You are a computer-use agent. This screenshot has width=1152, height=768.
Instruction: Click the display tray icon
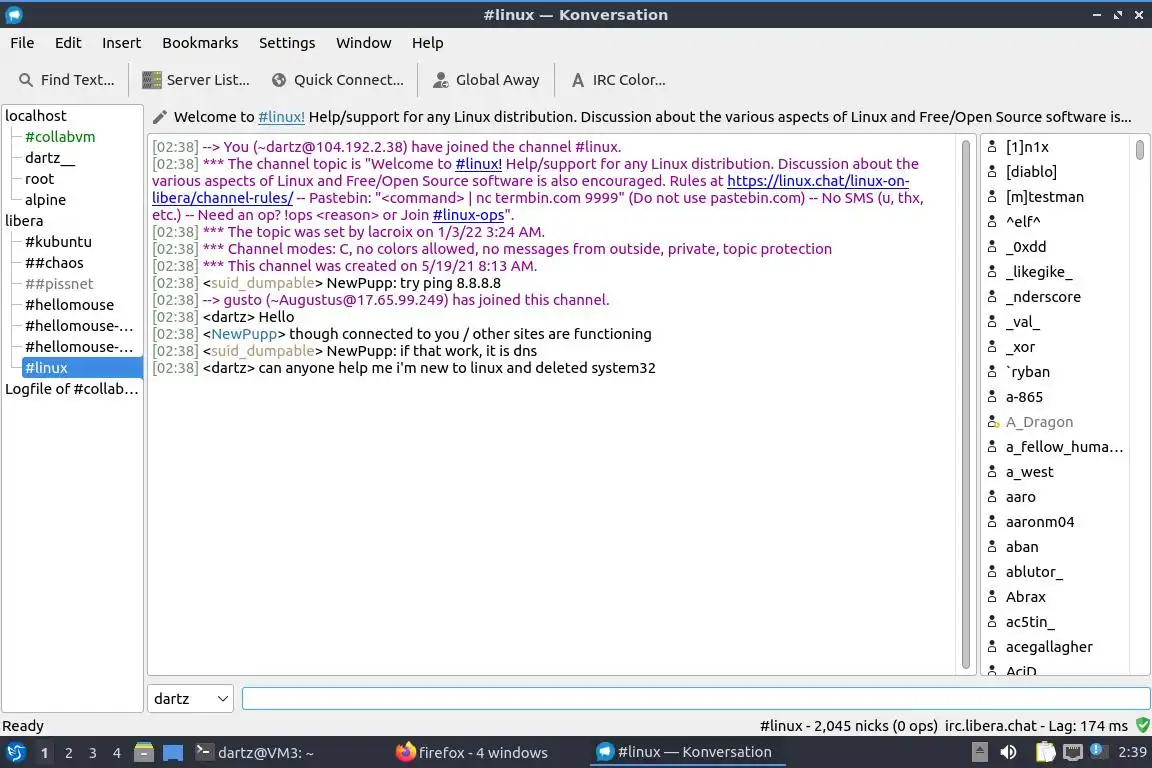[x=1073, y=752]
